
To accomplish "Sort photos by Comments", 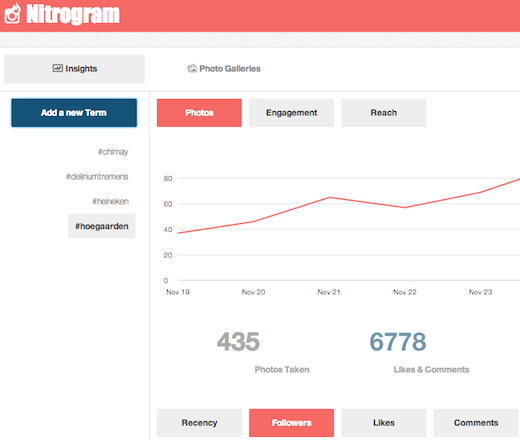I will pos(476,423).
